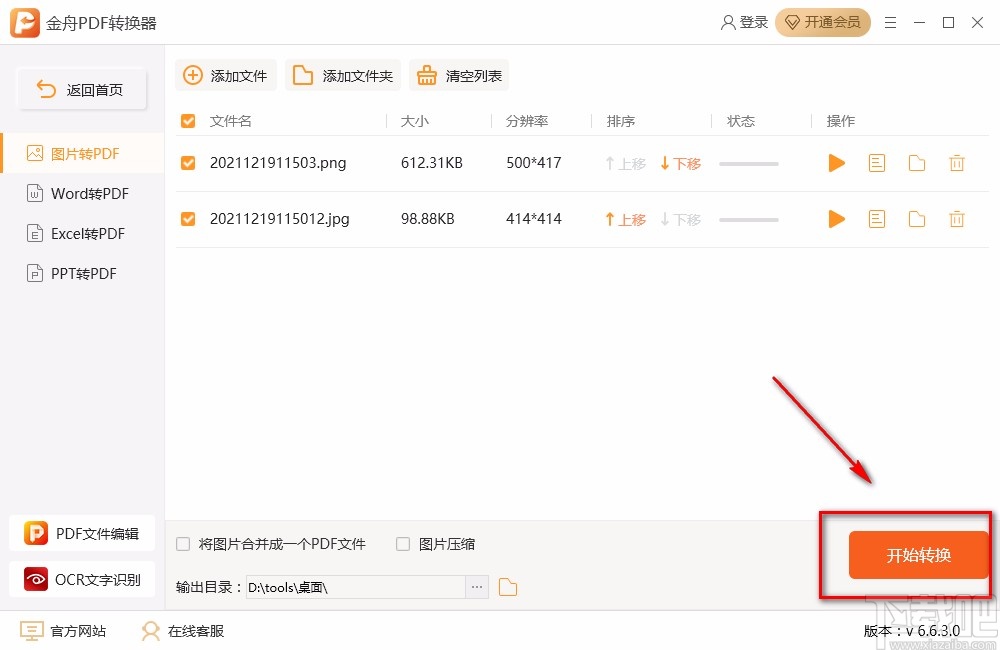This screenshot has width=1000, height=650.
Task: Maximize the 金舟PDF转换器 window
Action: click(948, 23)
